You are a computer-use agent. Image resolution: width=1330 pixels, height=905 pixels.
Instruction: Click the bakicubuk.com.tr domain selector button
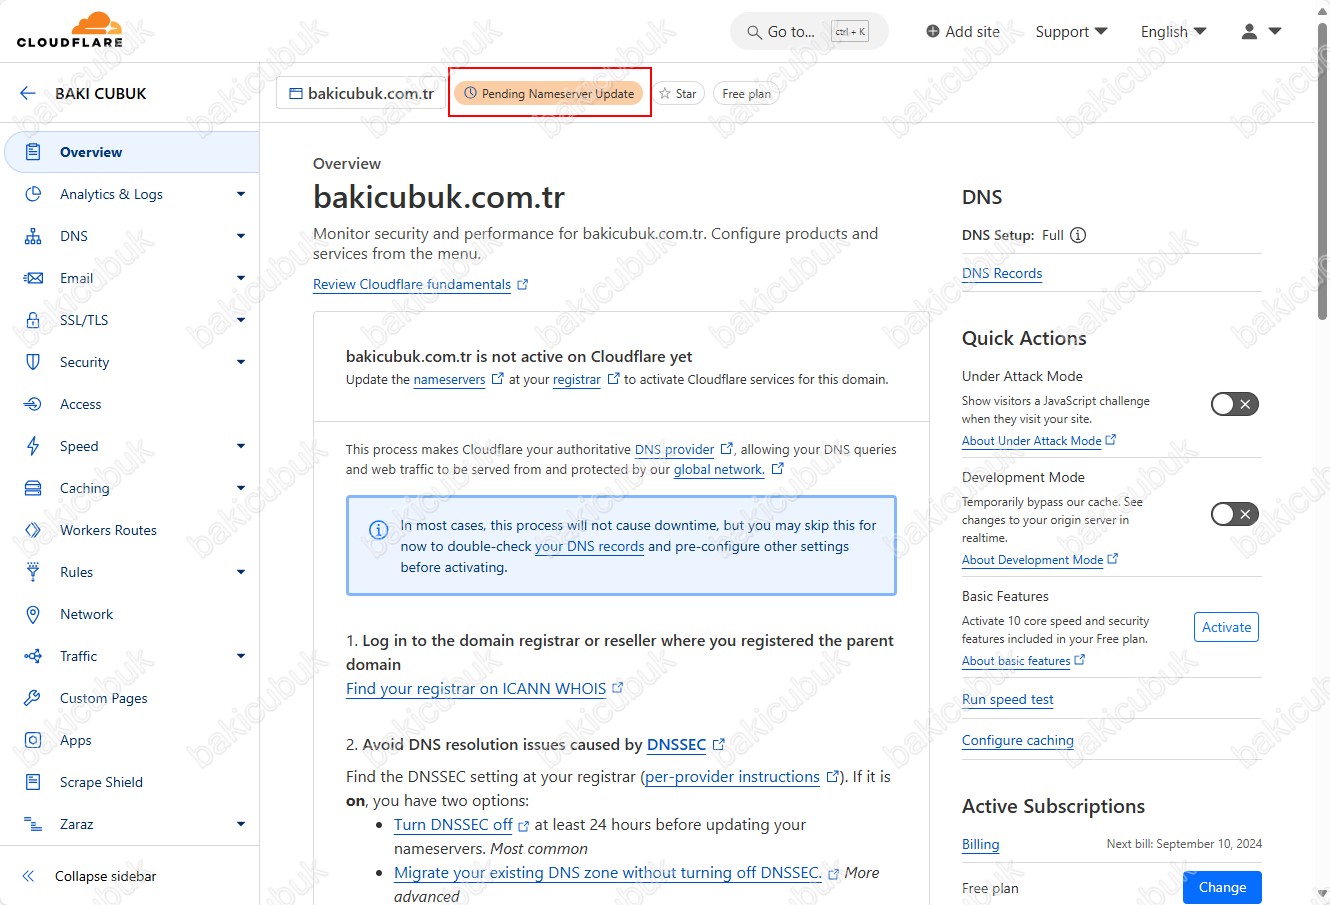click(x=361, y=93)
